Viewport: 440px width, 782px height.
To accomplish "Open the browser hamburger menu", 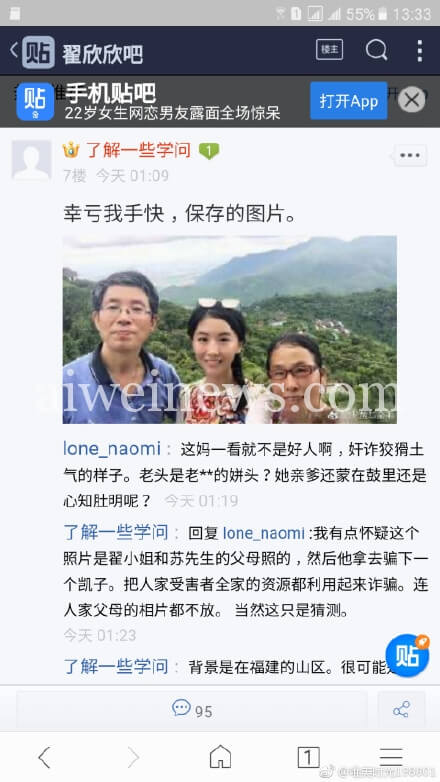I will [391, 757].
